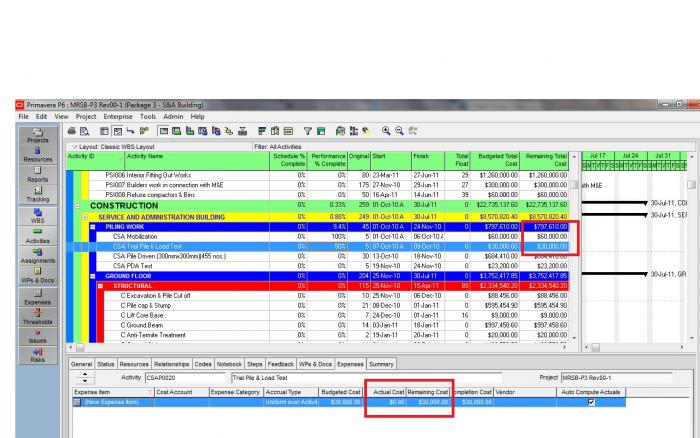This screenshot has height=438, width=700.
Task: Click the Accrual Type column header
Action: coord(291,392)
